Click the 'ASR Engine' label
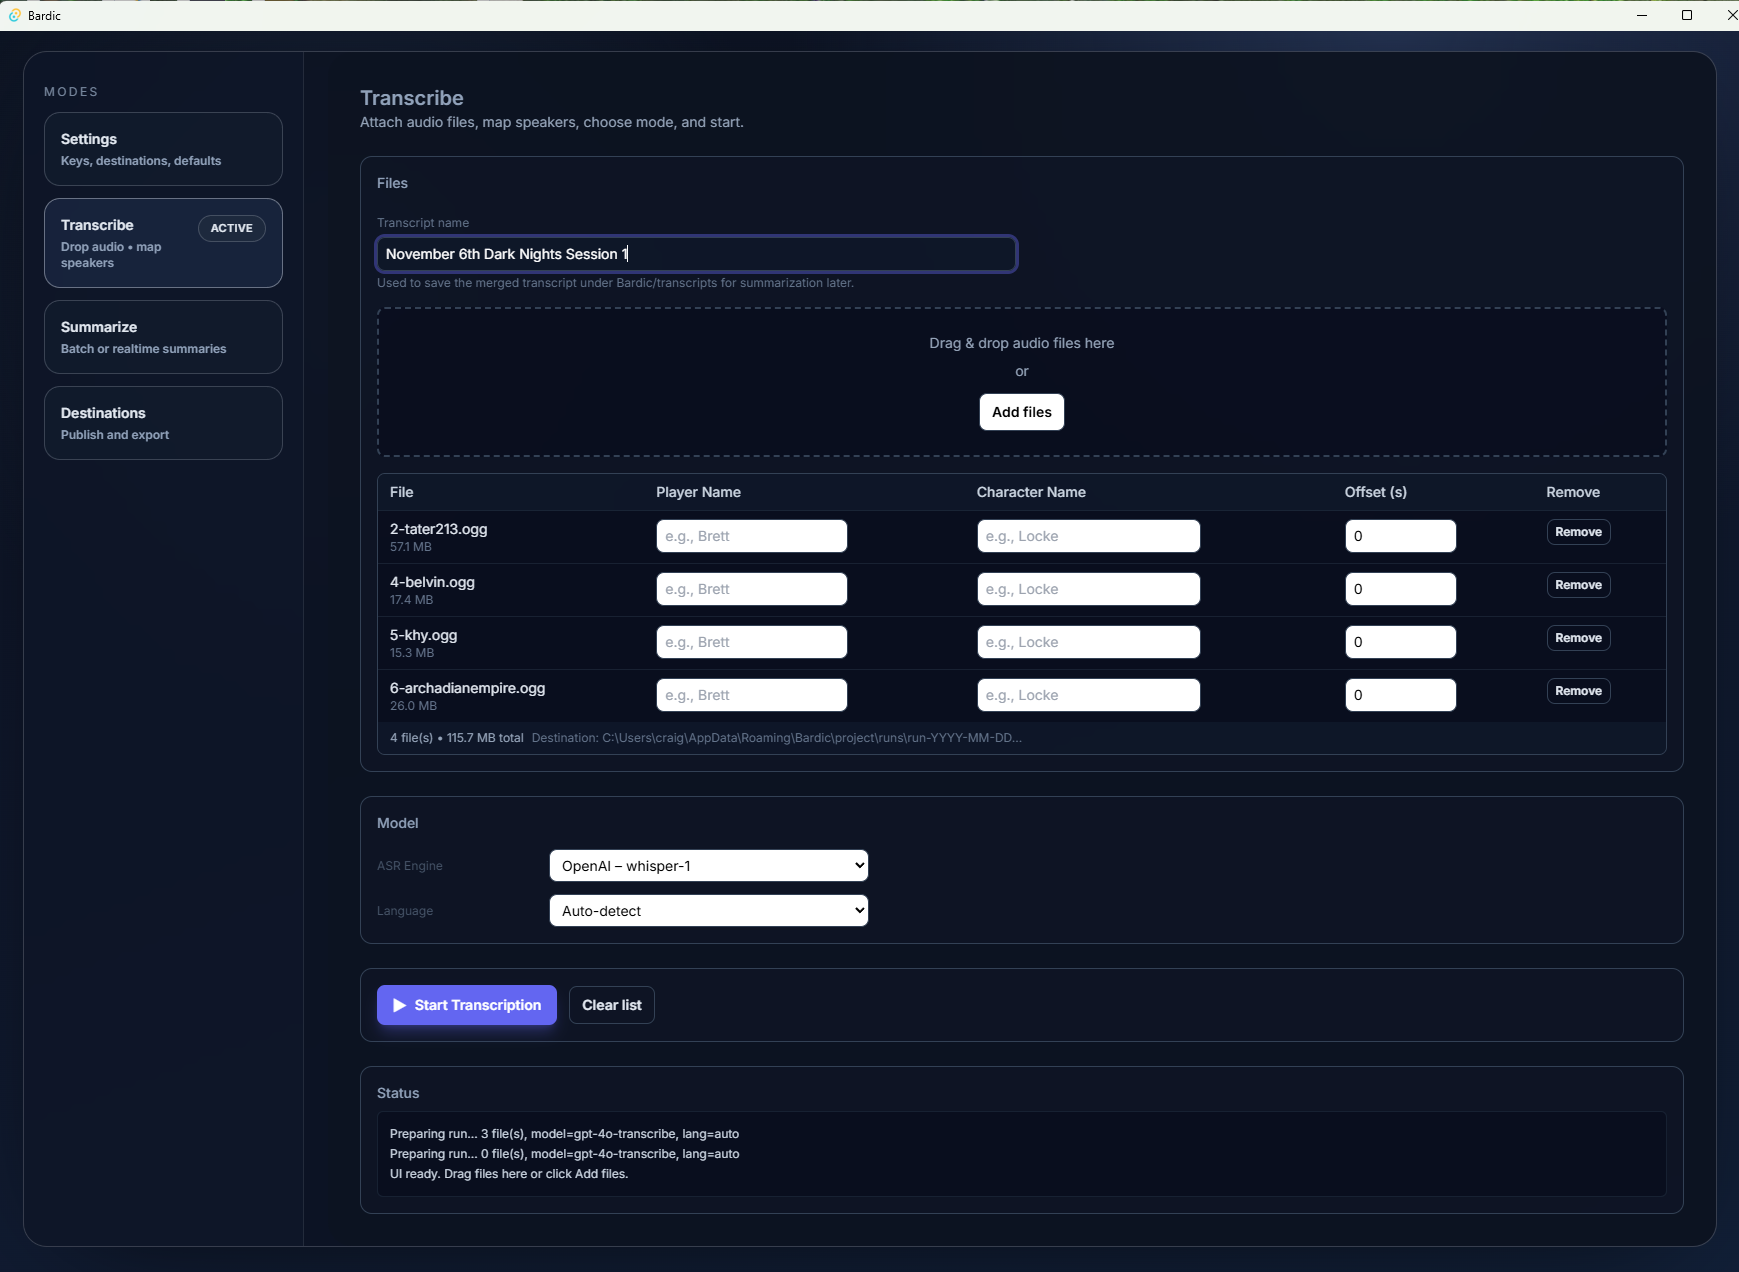Image resolution: width=1739 pixels, height=1272 pixels. pos(410,866)
